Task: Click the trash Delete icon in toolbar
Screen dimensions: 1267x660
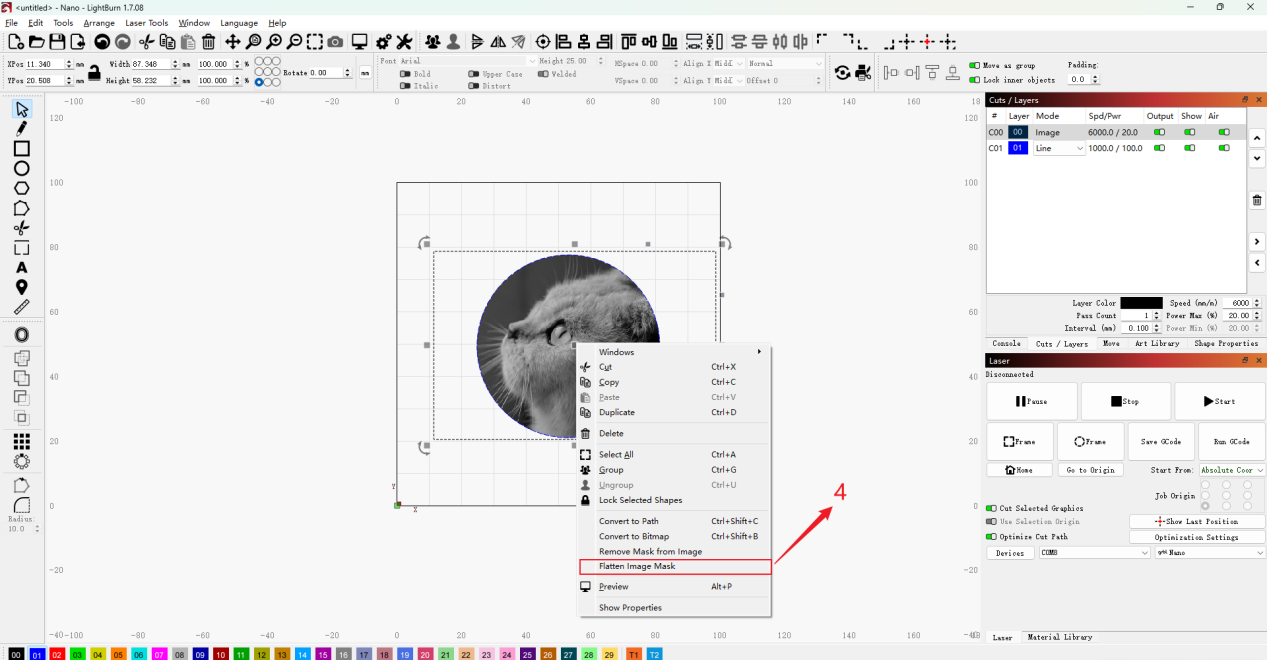Action: [x=208, y=42]
